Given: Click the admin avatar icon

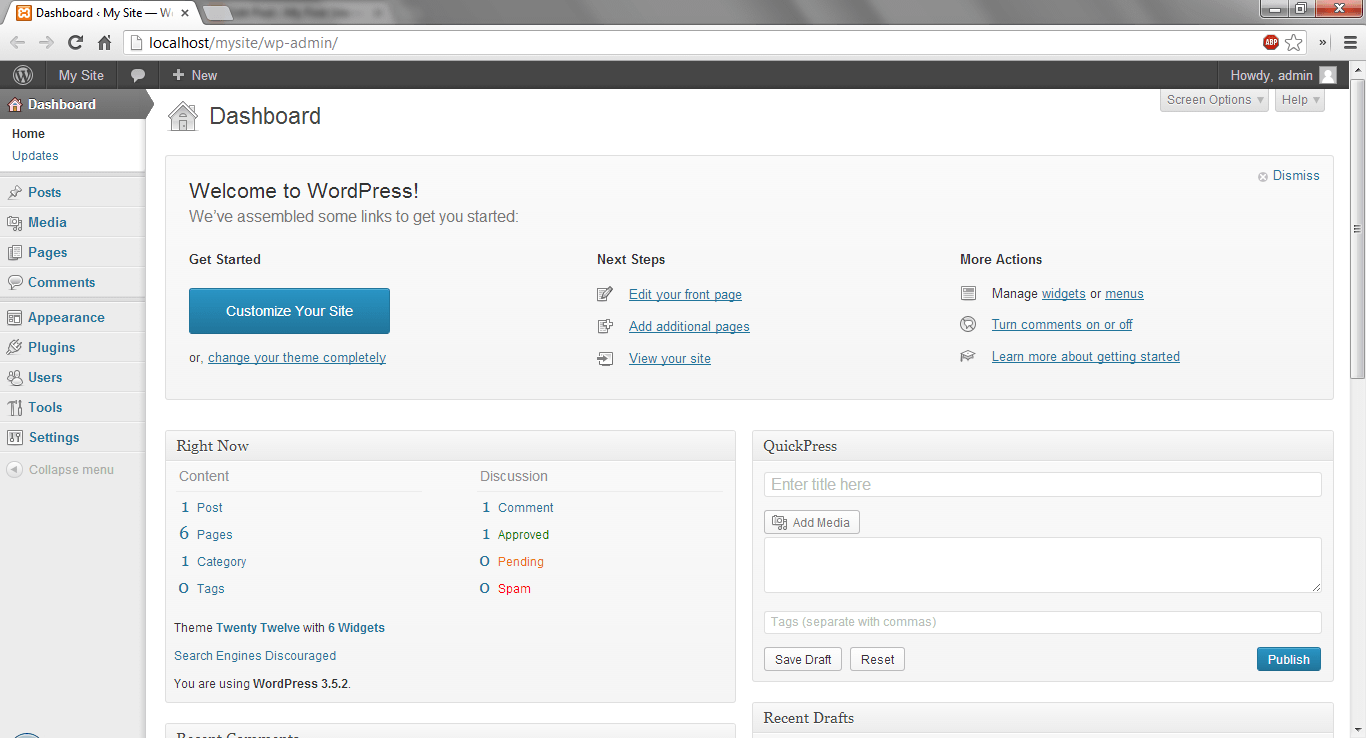Looking at the screenshot, I should click(1328, 75).
